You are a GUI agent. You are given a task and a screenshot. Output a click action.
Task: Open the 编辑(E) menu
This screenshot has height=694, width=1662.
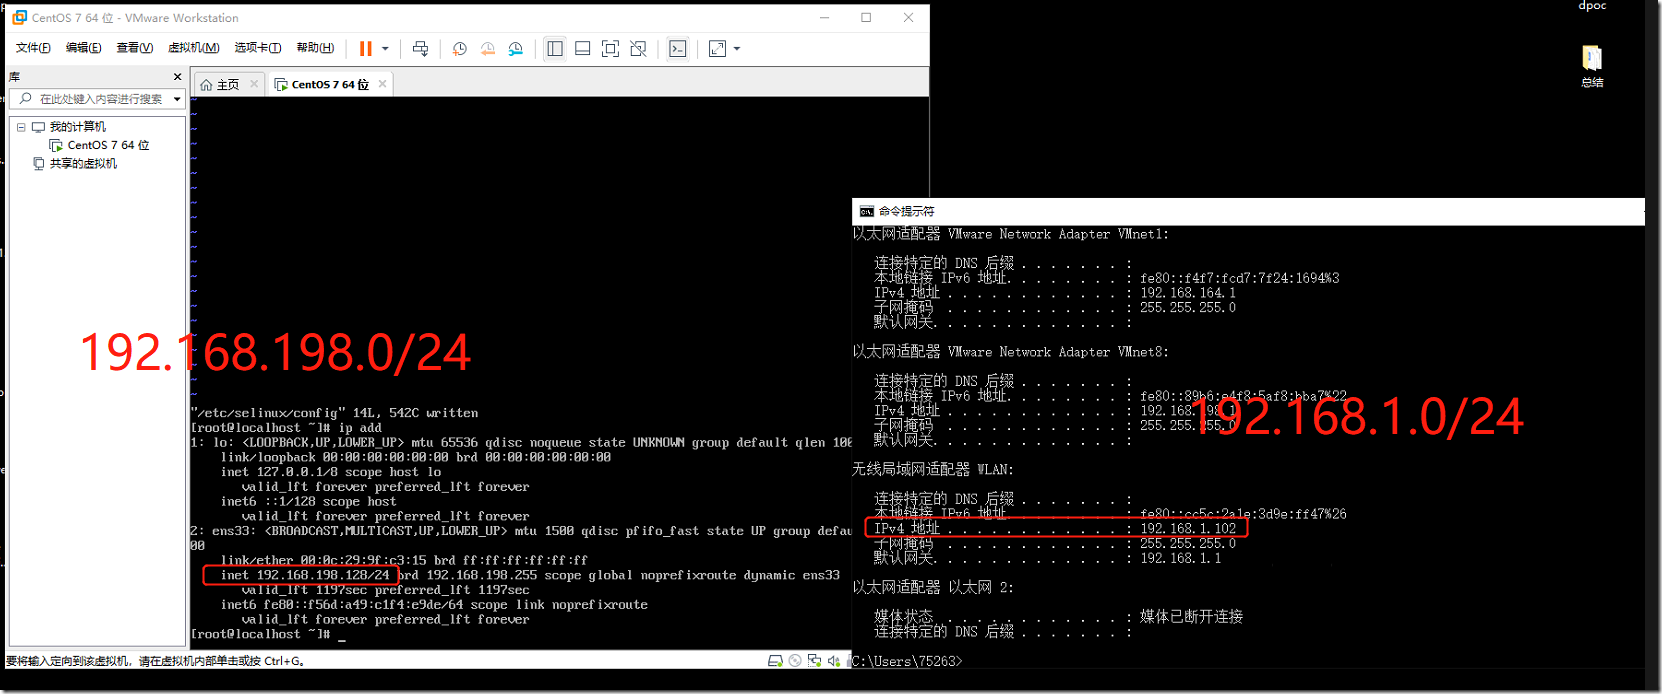click(83, 48)
